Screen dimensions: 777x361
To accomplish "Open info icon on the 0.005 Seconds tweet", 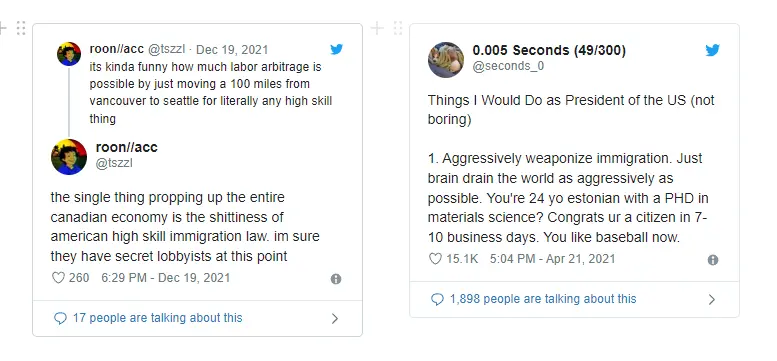I will [713, 260].
